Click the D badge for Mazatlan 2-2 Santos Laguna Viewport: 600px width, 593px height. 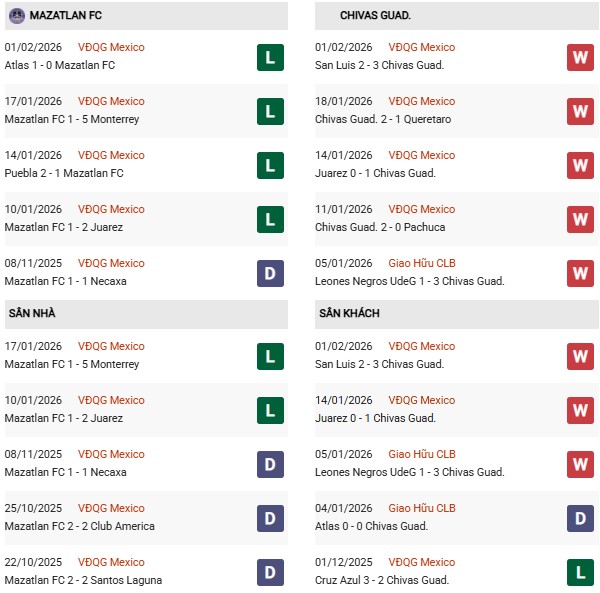point(270,572)
